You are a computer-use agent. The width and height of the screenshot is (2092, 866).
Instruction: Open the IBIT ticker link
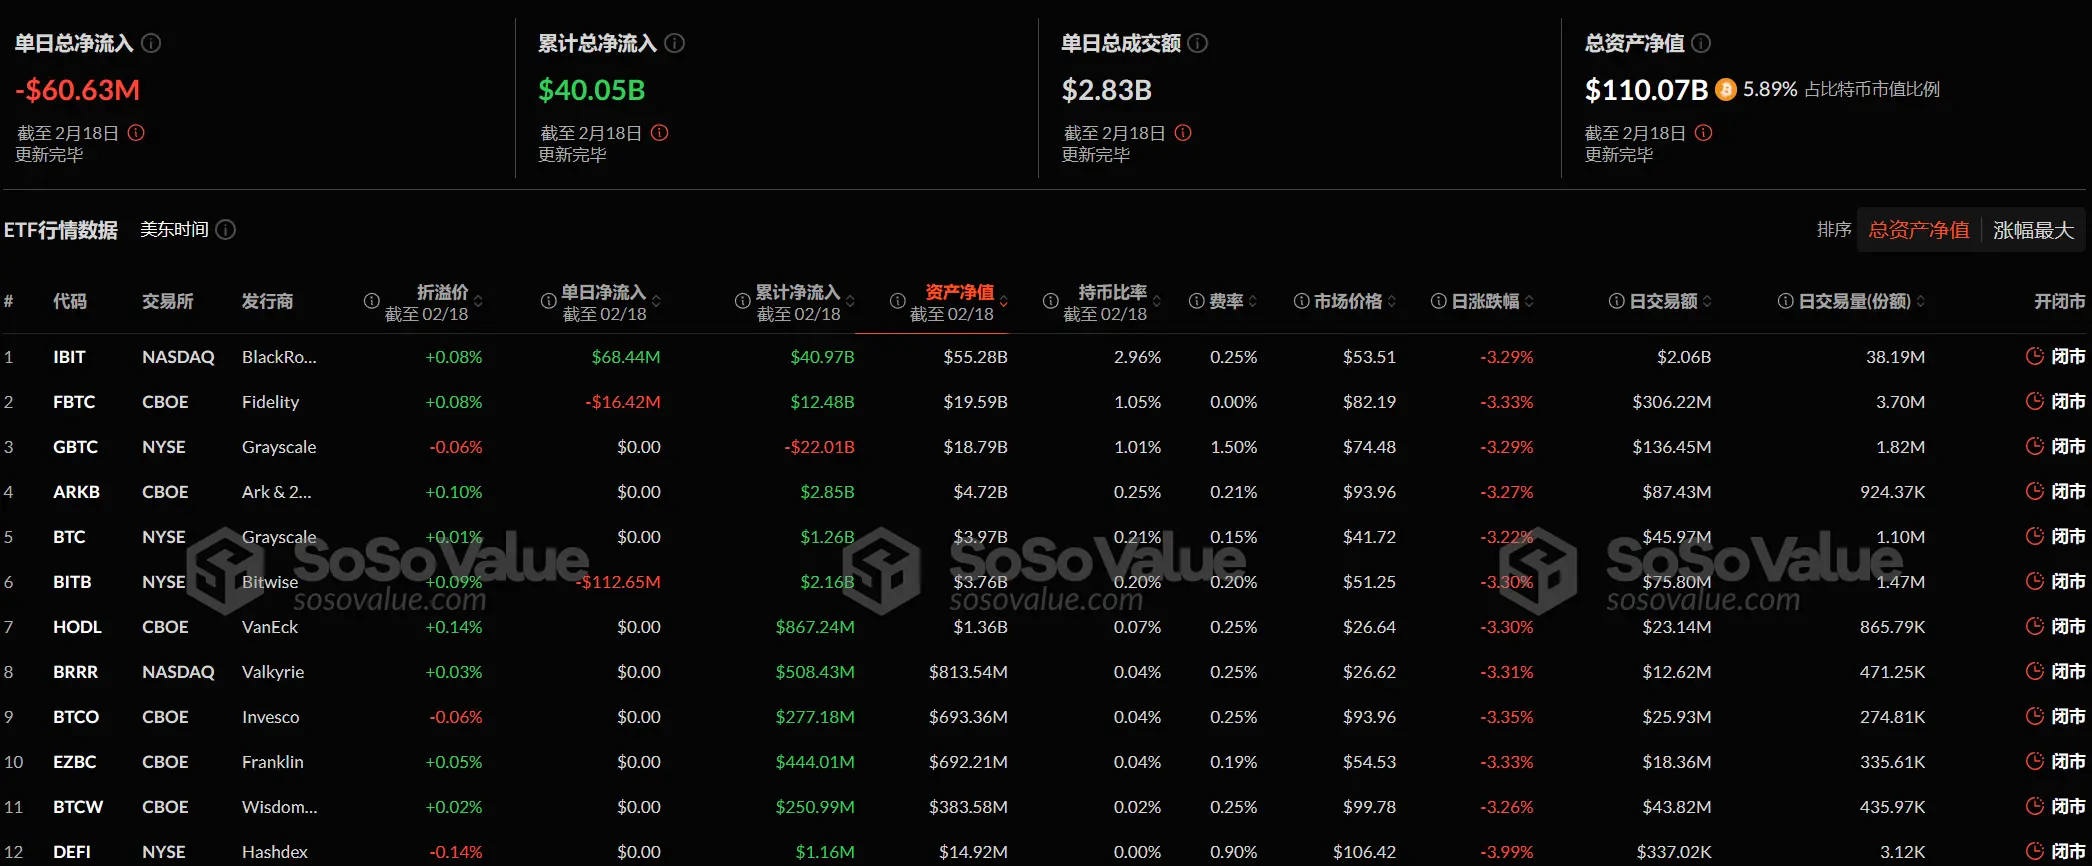(x=69, y=357)
